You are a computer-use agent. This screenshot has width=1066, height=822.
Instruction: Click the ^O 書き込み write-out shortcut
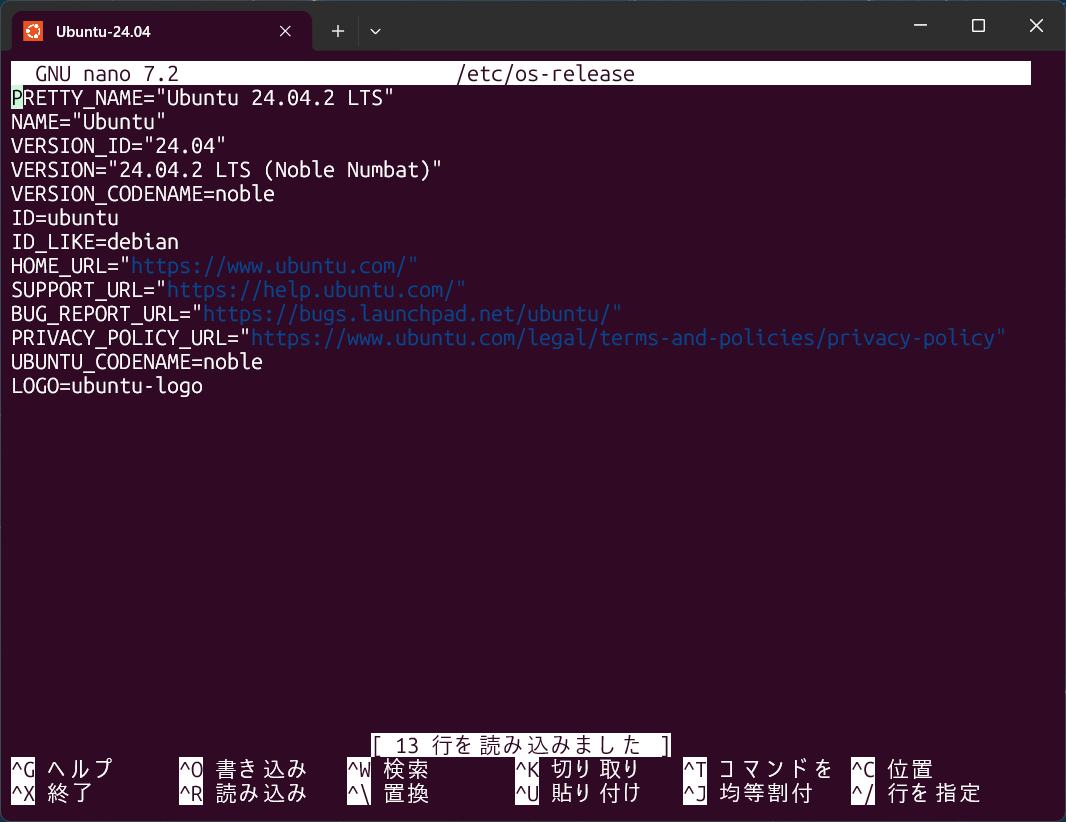[243, 769]
